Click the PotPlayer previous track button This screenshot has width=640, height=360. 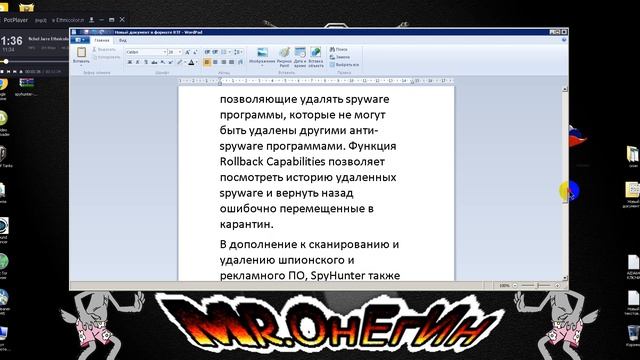9,71
